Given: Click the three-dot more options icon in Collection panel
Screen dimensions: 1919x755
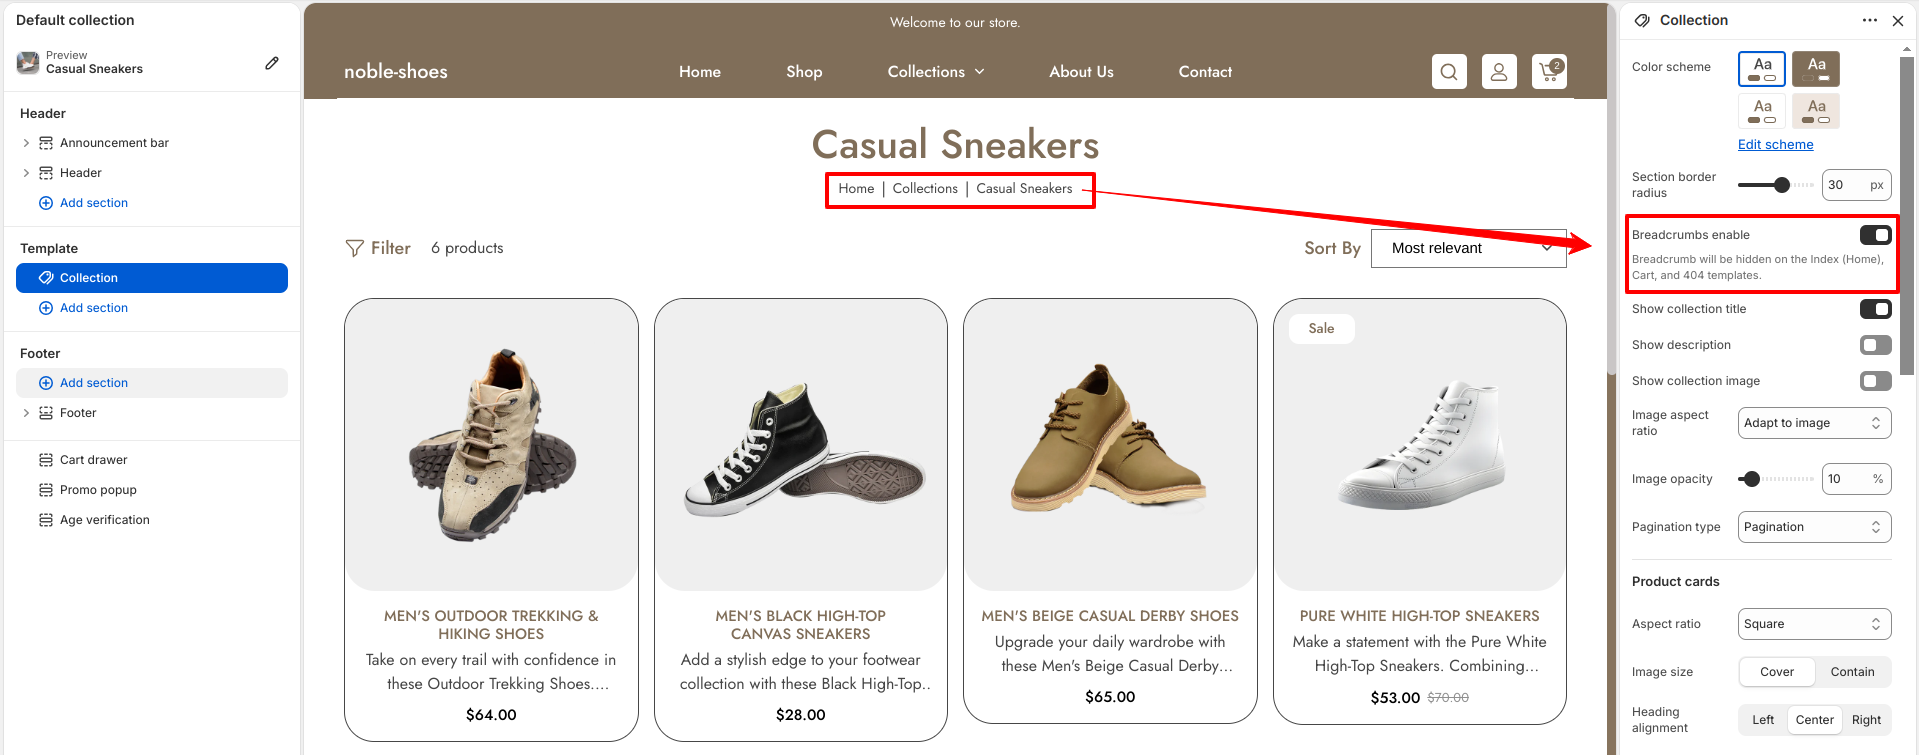Looking at the screenshot, I should 1870,20.
